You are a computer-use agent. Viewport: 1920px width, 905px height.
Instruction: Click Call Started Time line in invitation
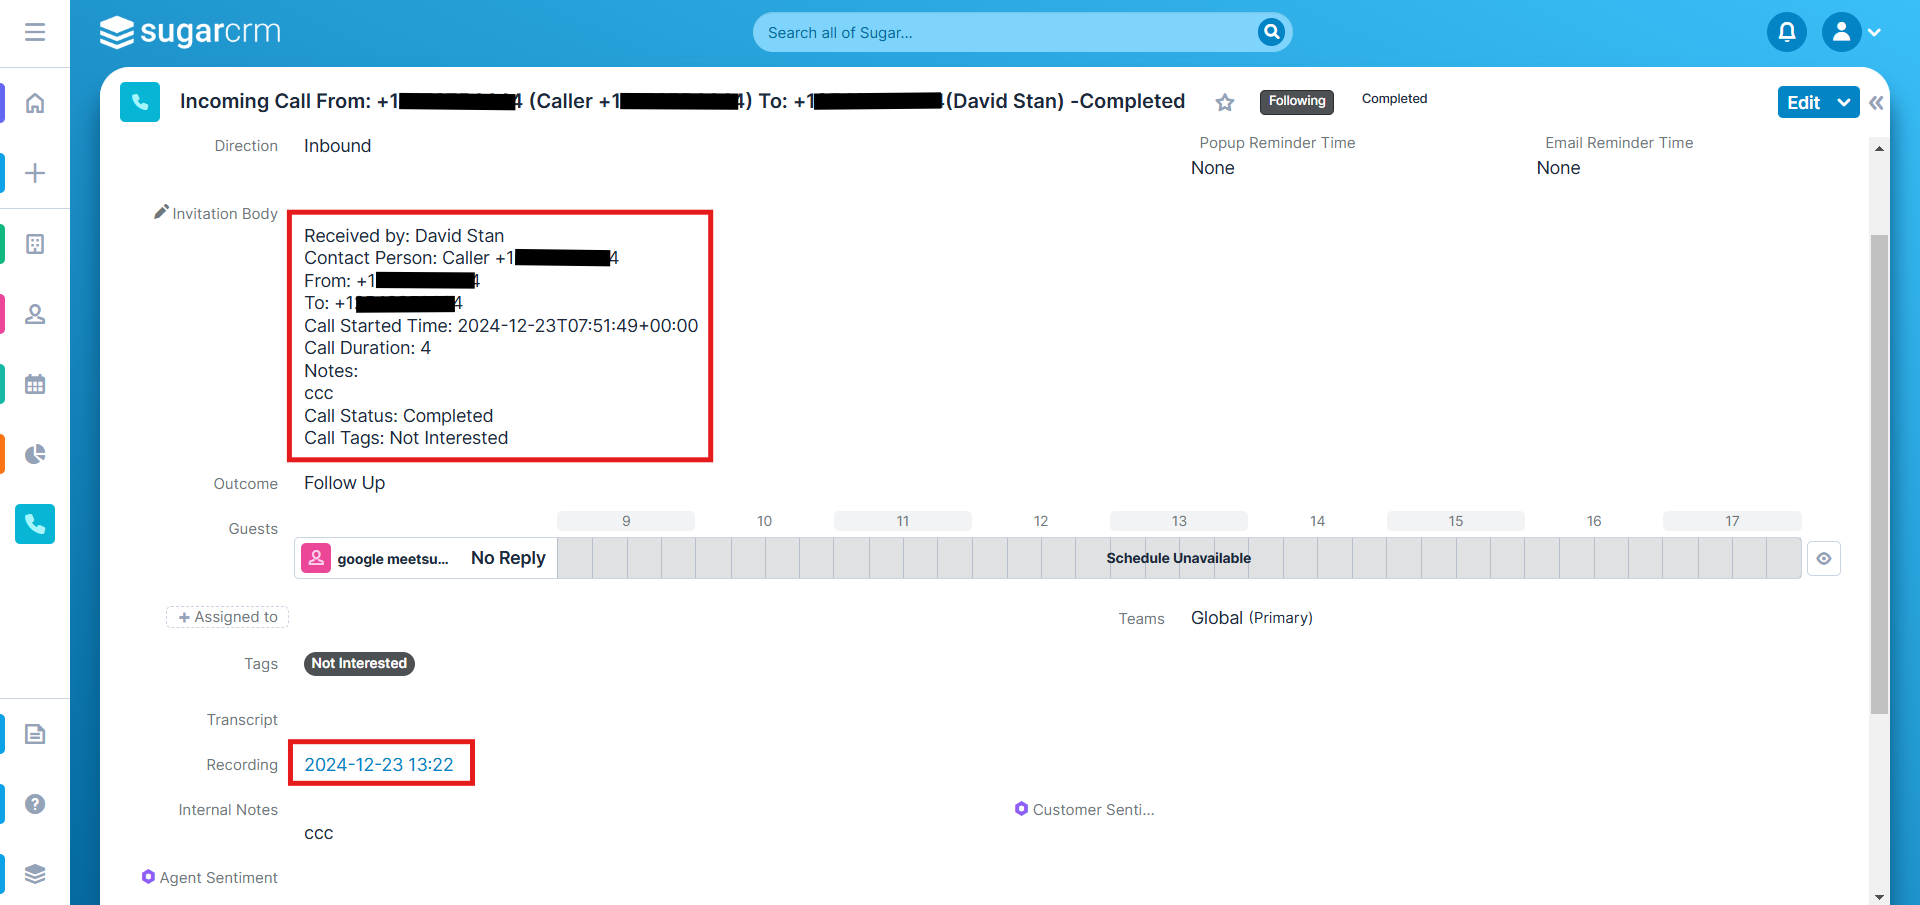(501, 326)
